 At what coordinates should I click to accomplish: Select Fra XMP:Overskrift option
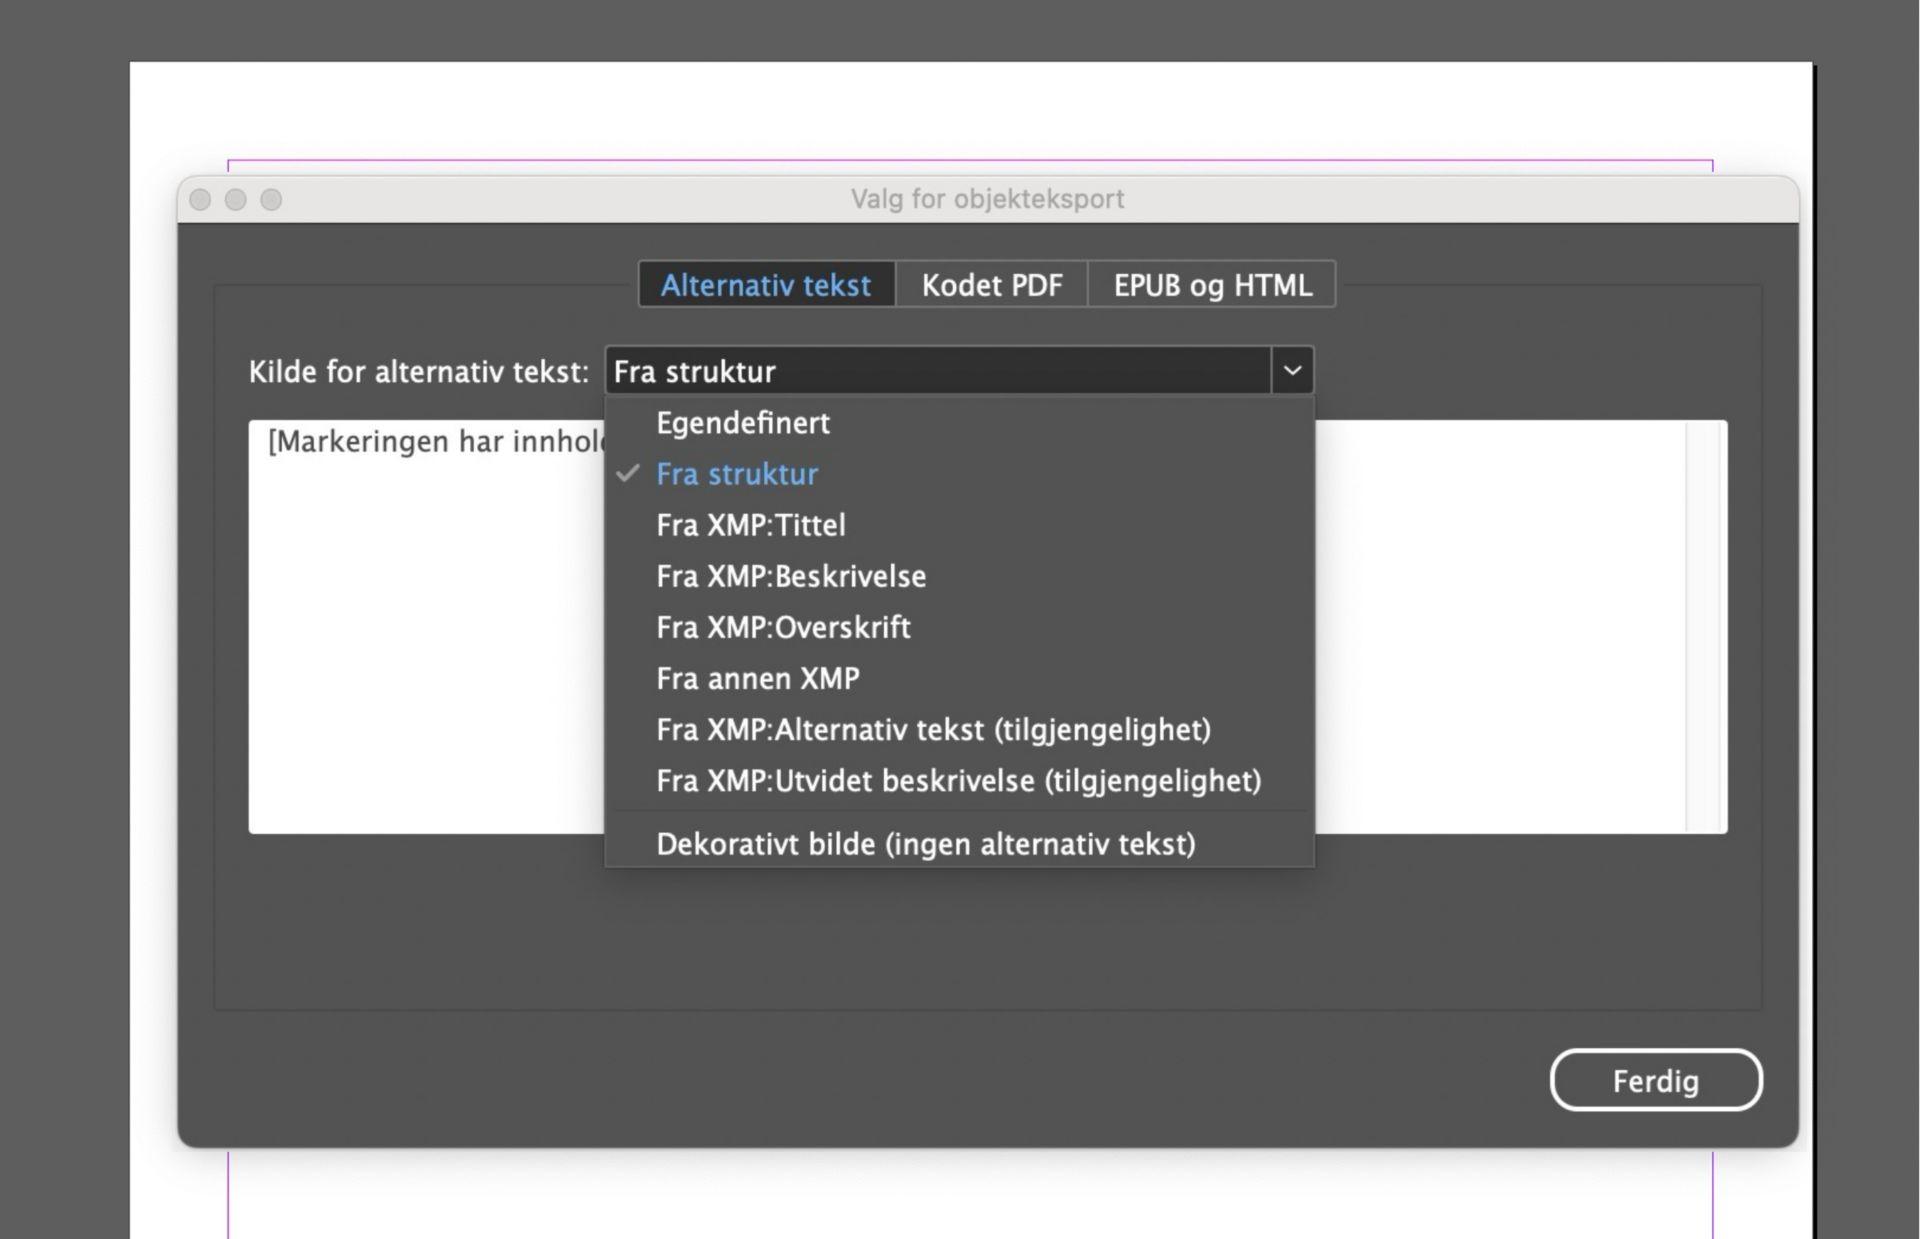783,627
